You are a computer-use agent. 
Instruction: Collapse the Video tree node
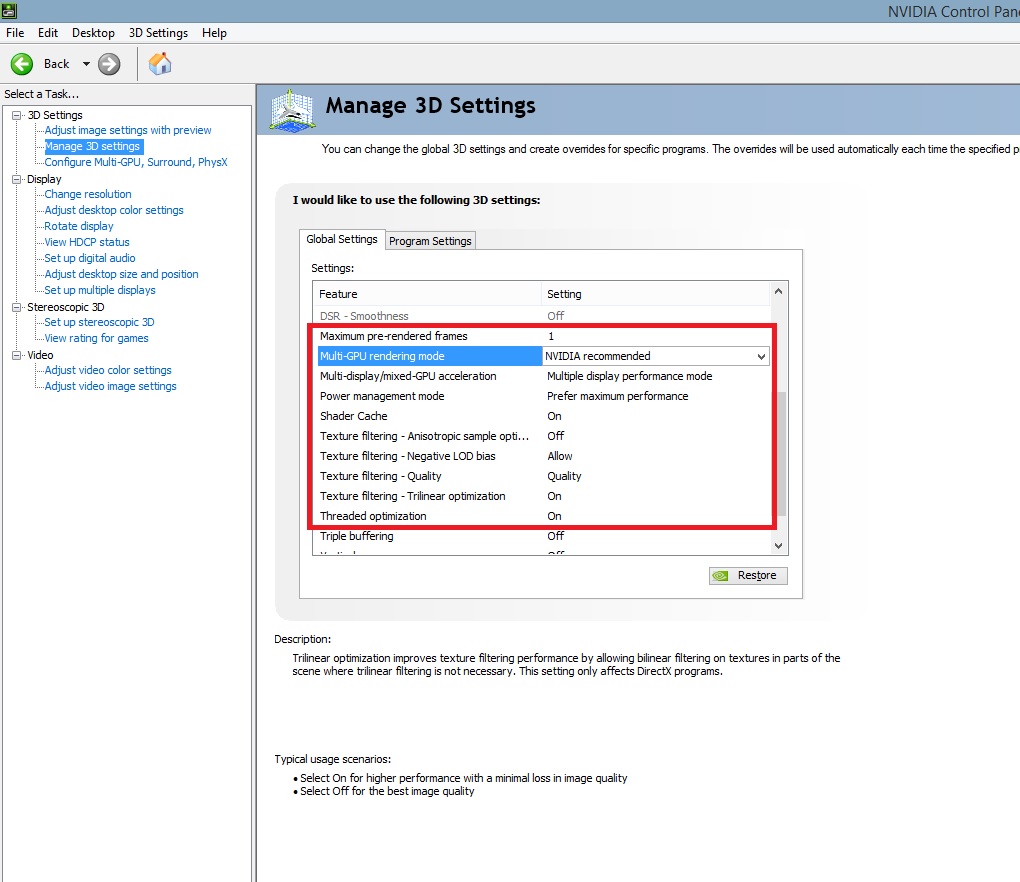[16, 355]
